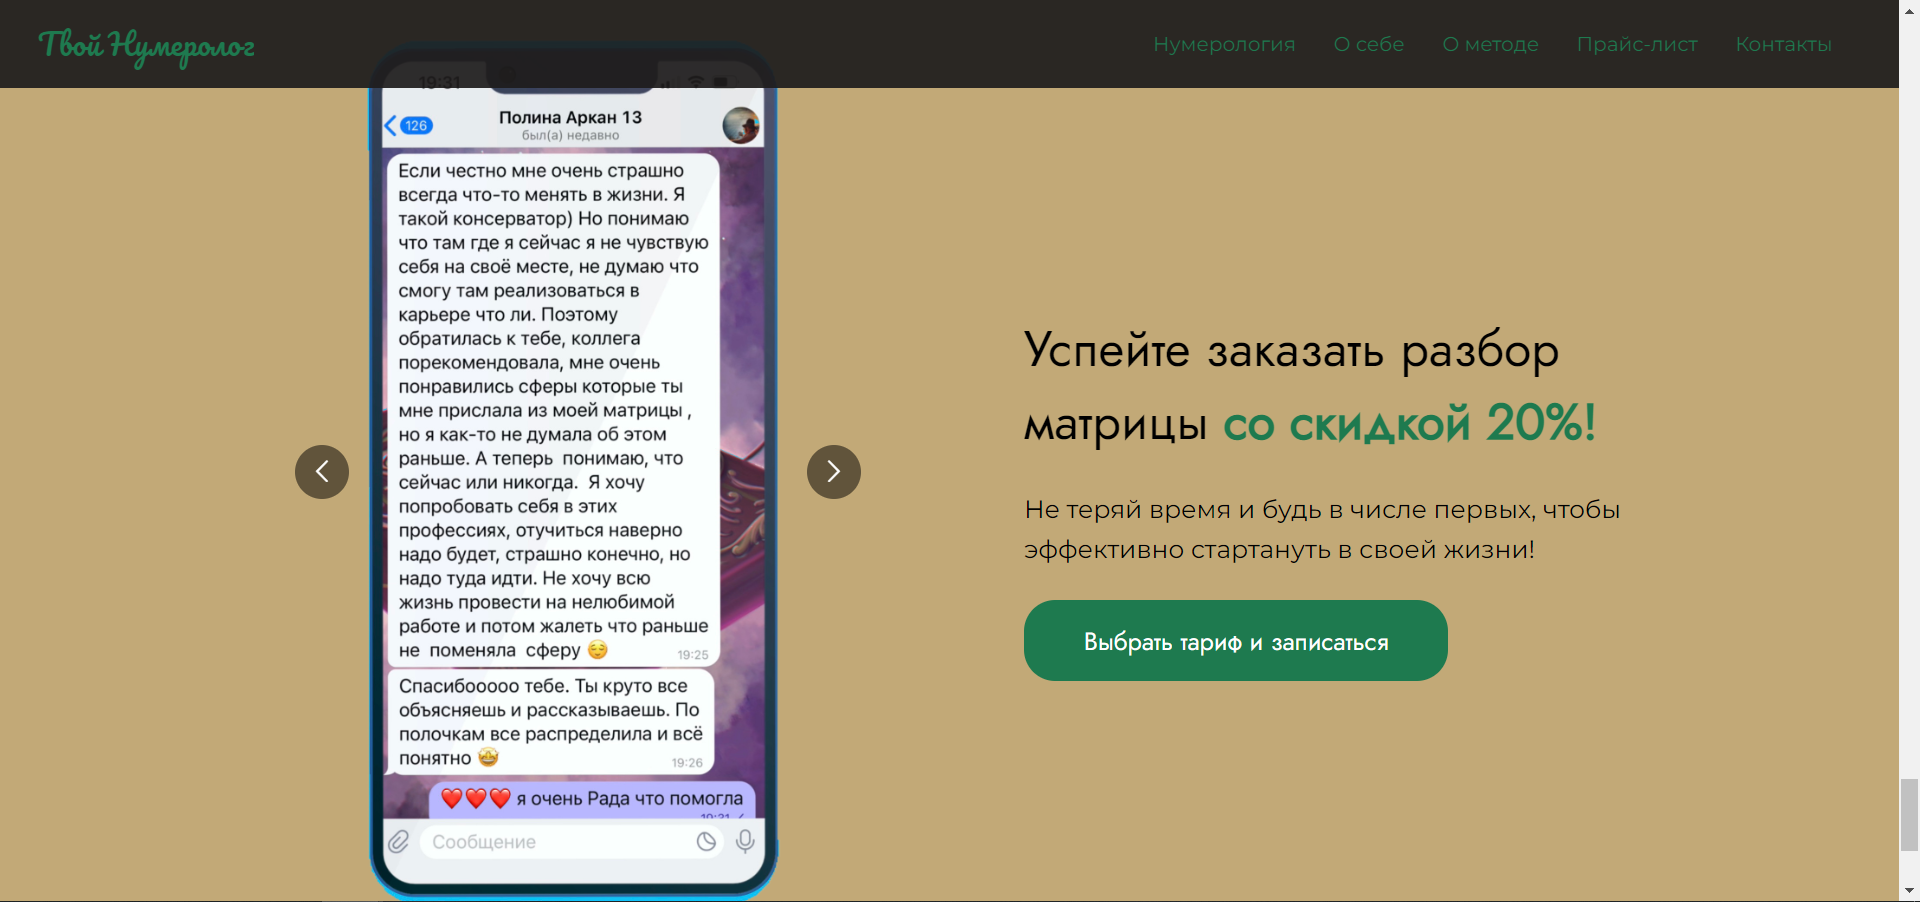This screenshot has width=1920, height=902.
Task: Click the chat contact avatar
Action: [741, 126]
